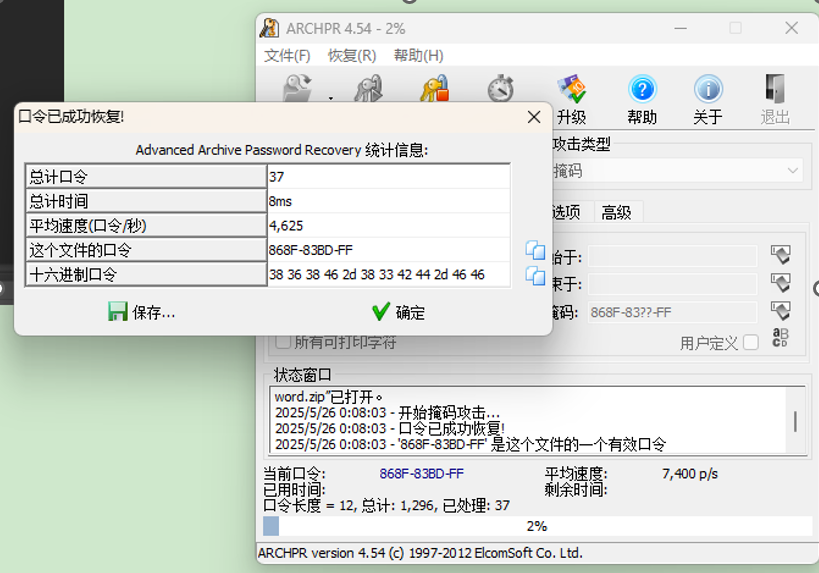The width and height of the screenshot is (819, 573).
Task: Click the Benchmark stopwatch icon
Action: pos(500,88)
